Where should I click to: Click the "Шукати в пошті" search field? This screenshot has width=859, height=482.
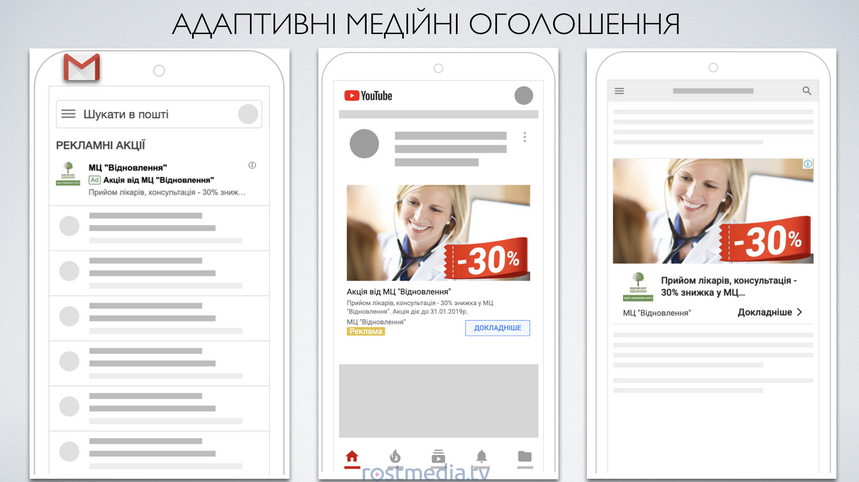[150, 114]
